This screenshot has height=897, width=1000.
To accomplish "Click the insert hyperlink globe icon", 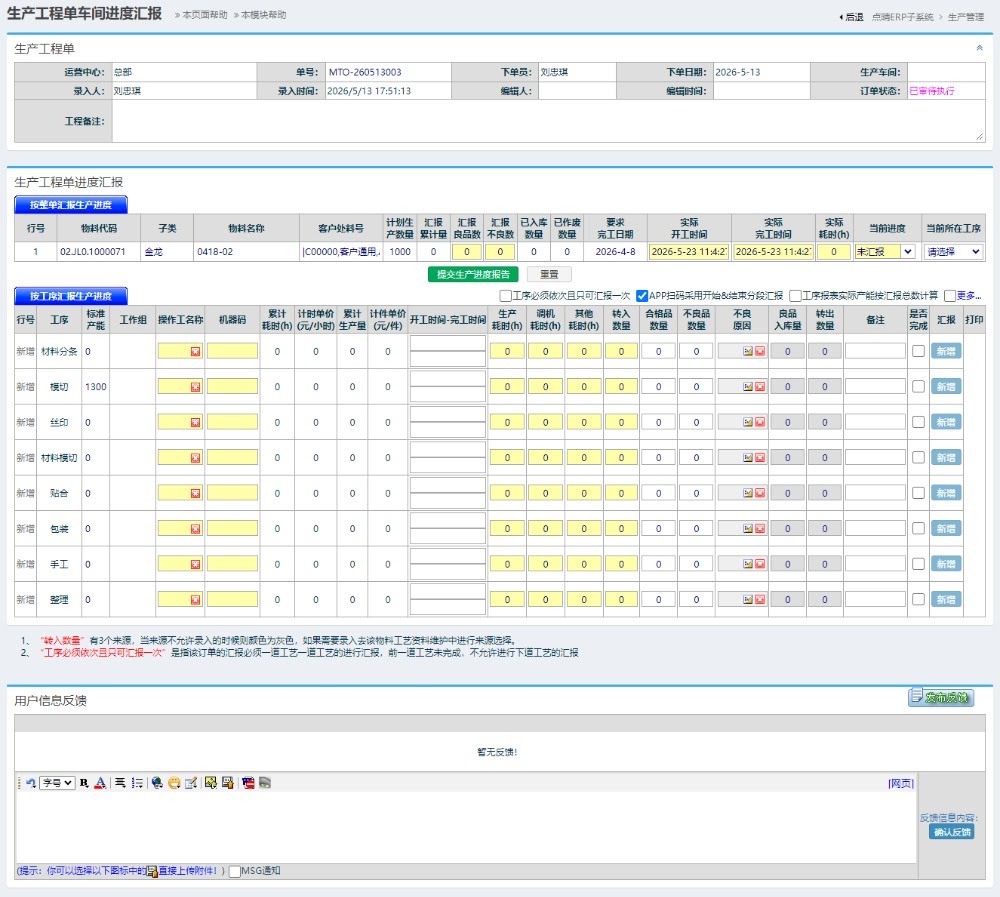I will (x=157, y=783).
